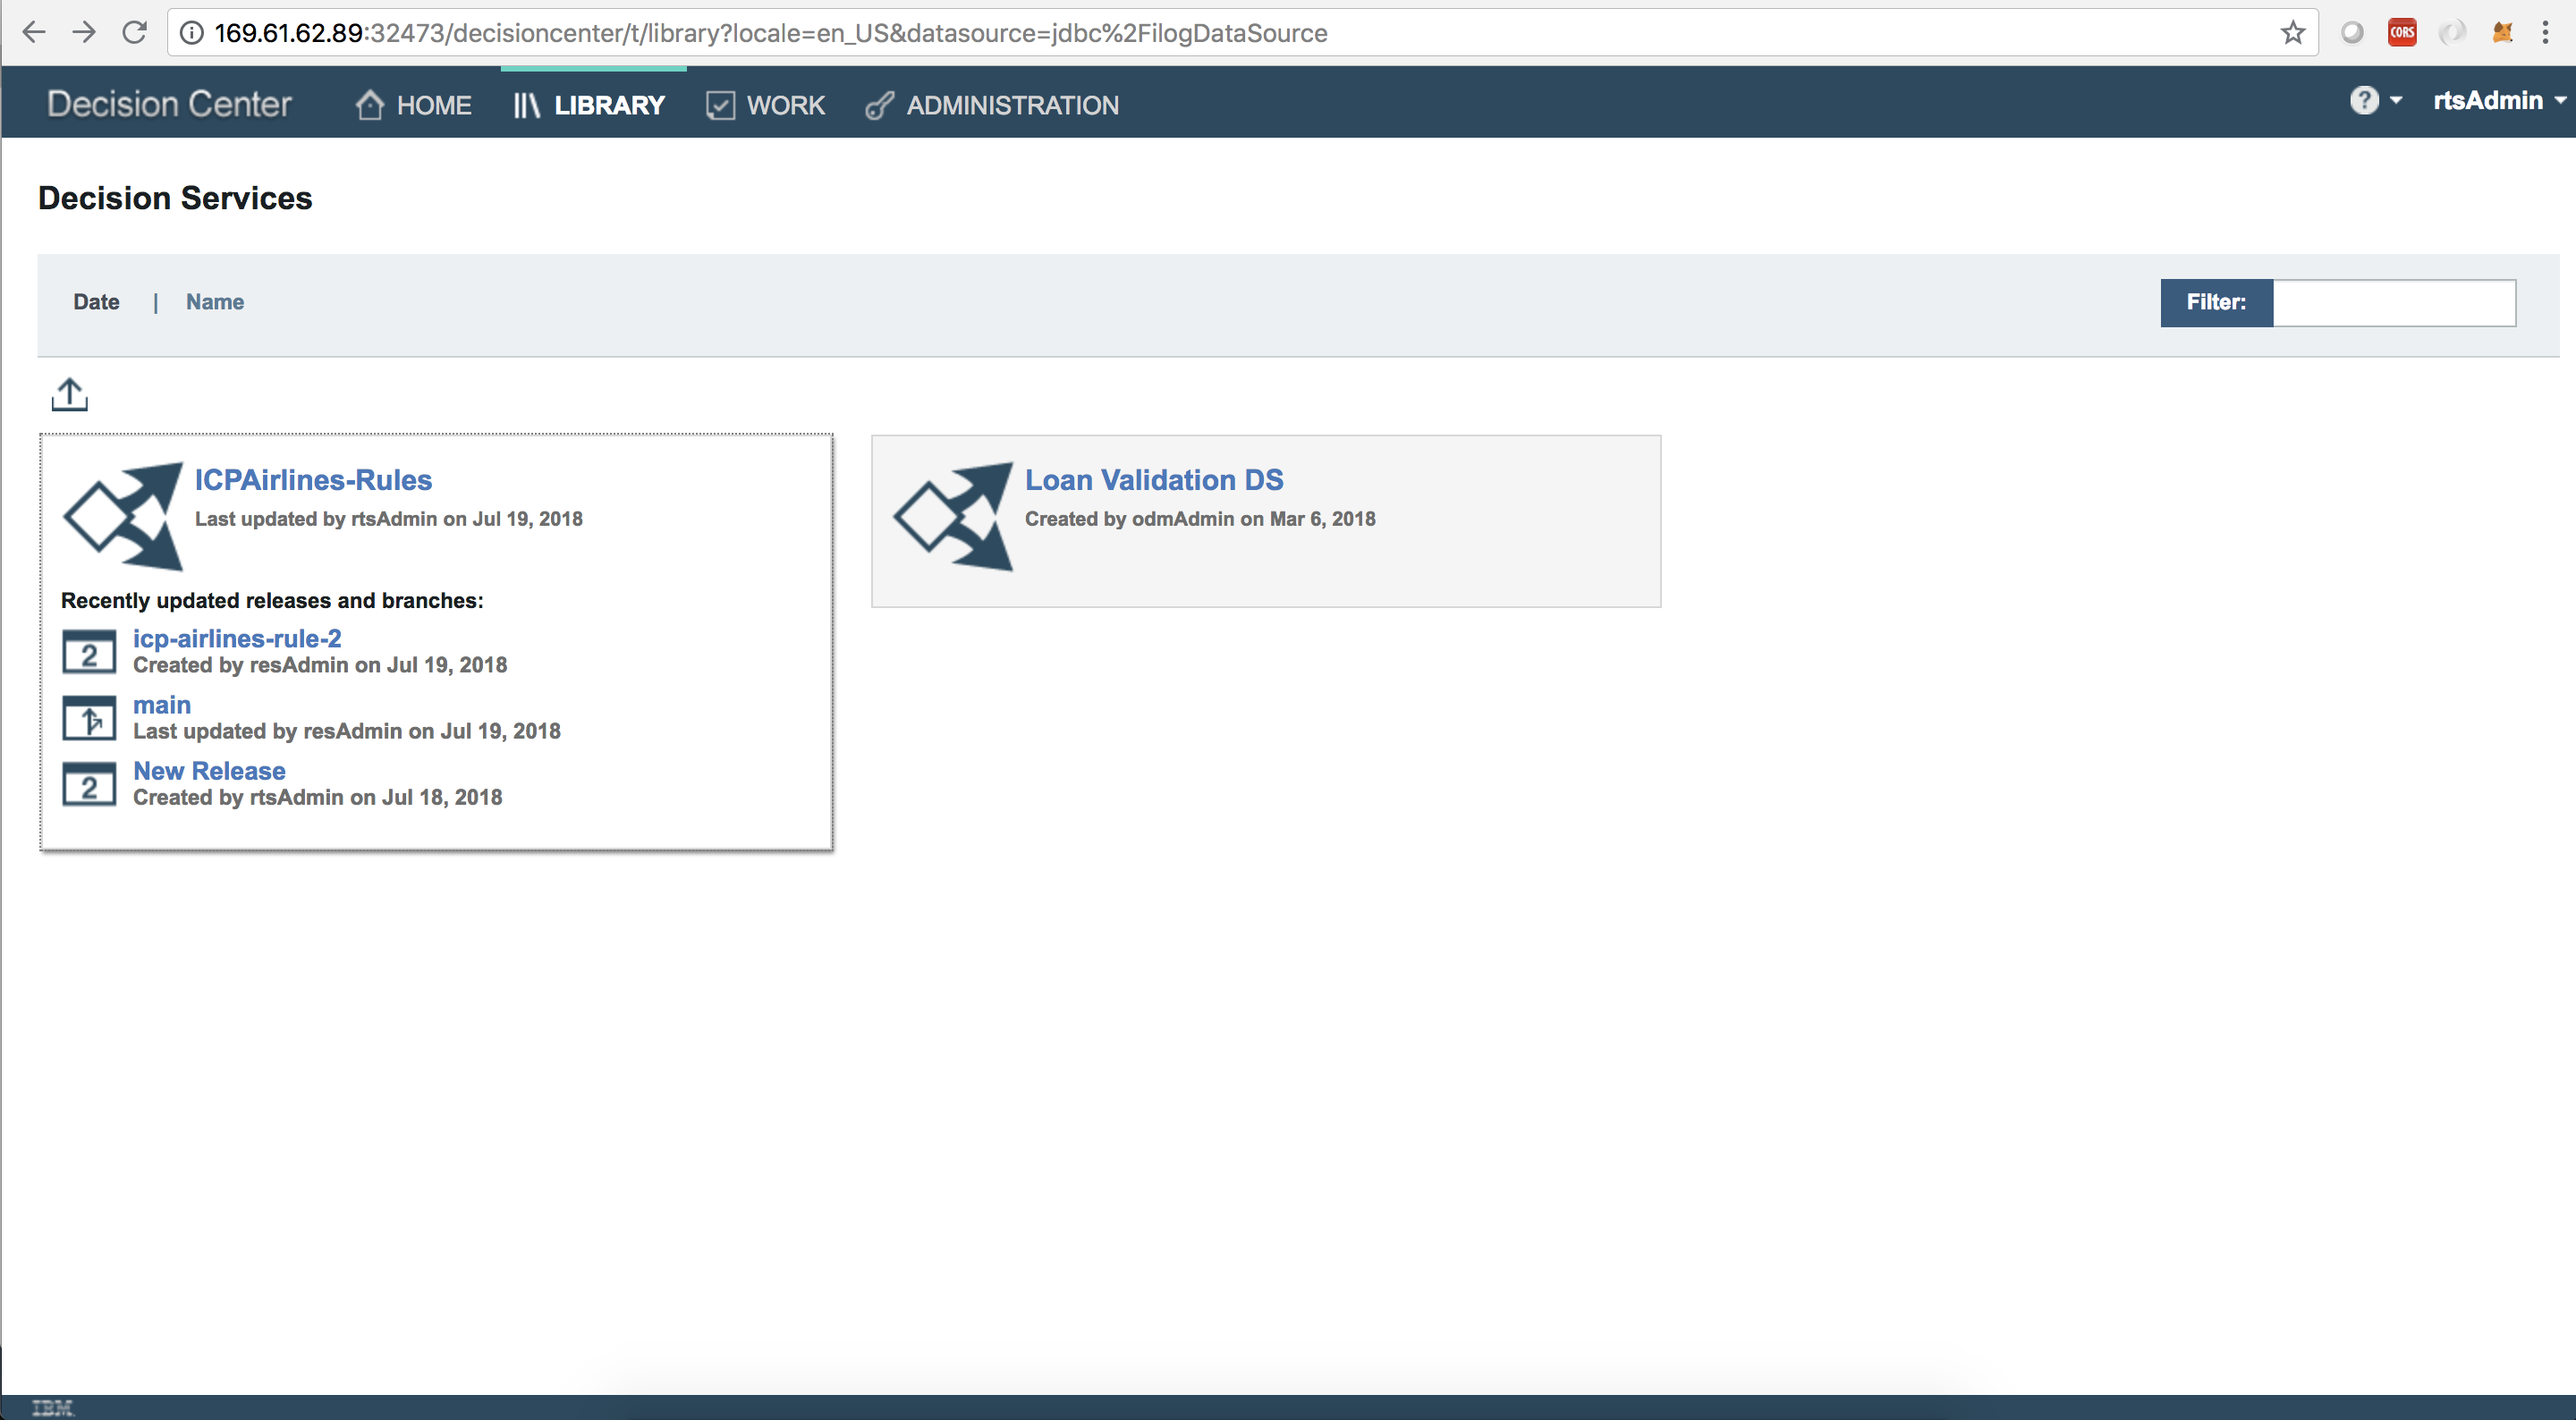Go to the HOME tab
The image size is (2576, 1420).
tap(414, 105)
